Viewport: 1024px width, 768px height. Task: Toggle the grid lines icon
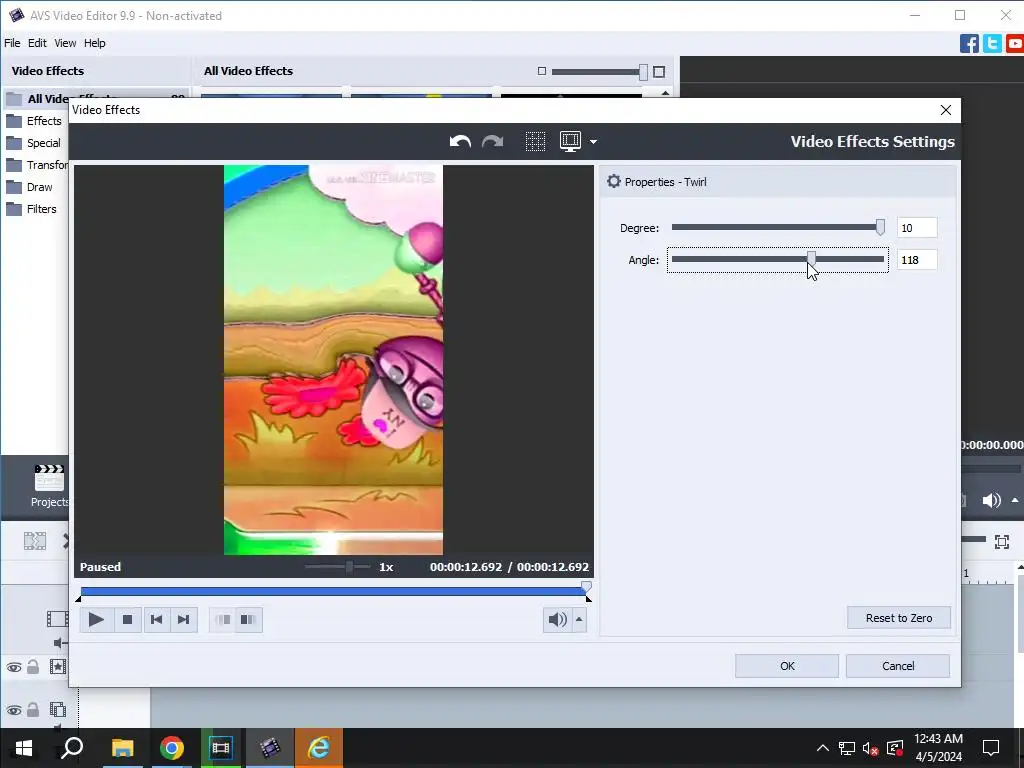tap(536, 142)
